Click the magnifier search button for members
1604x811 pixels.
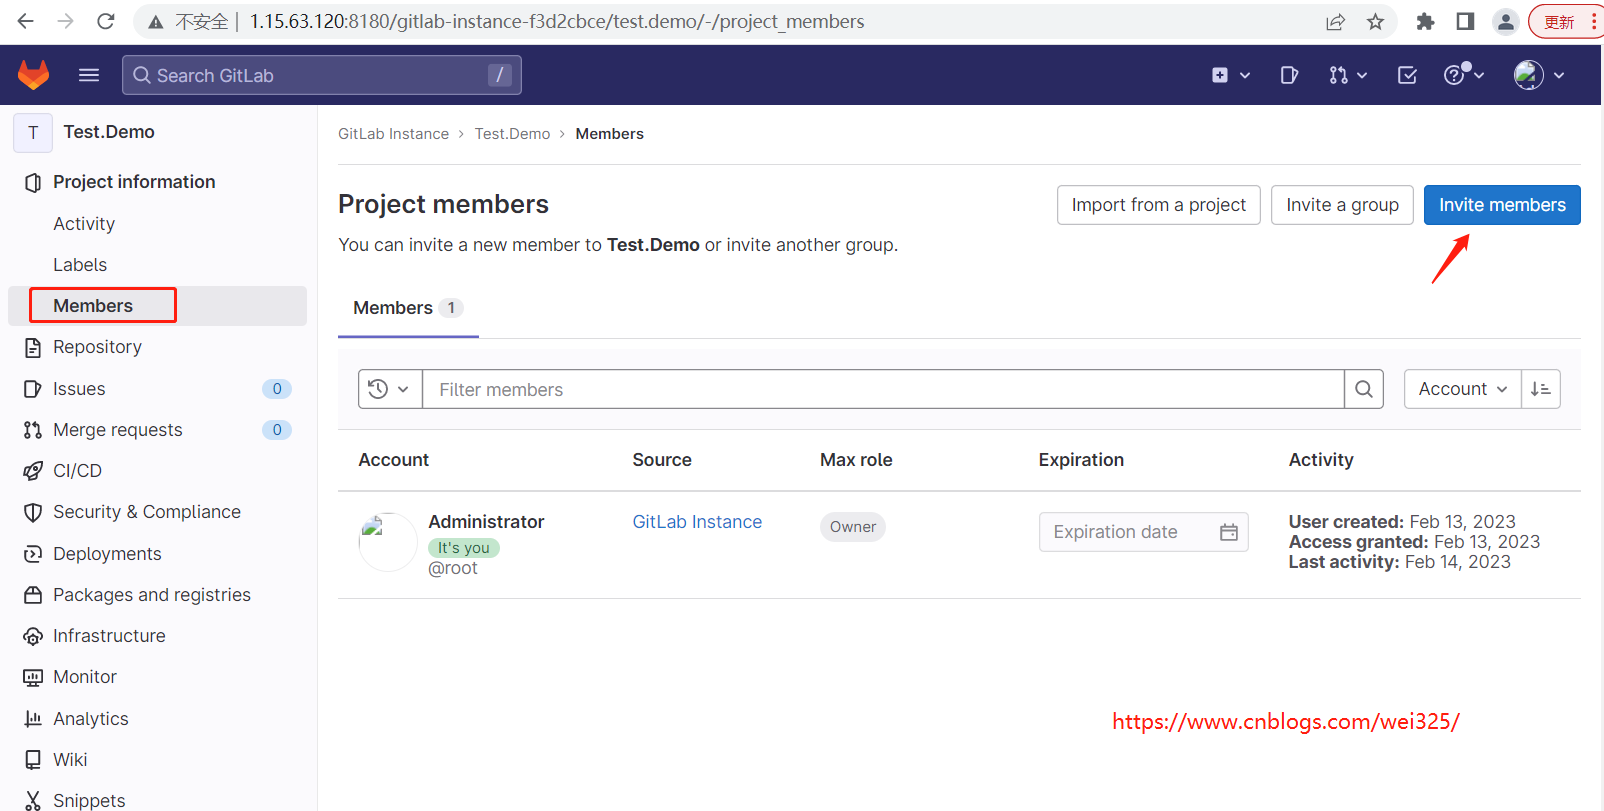click(x=1364, y=389)
